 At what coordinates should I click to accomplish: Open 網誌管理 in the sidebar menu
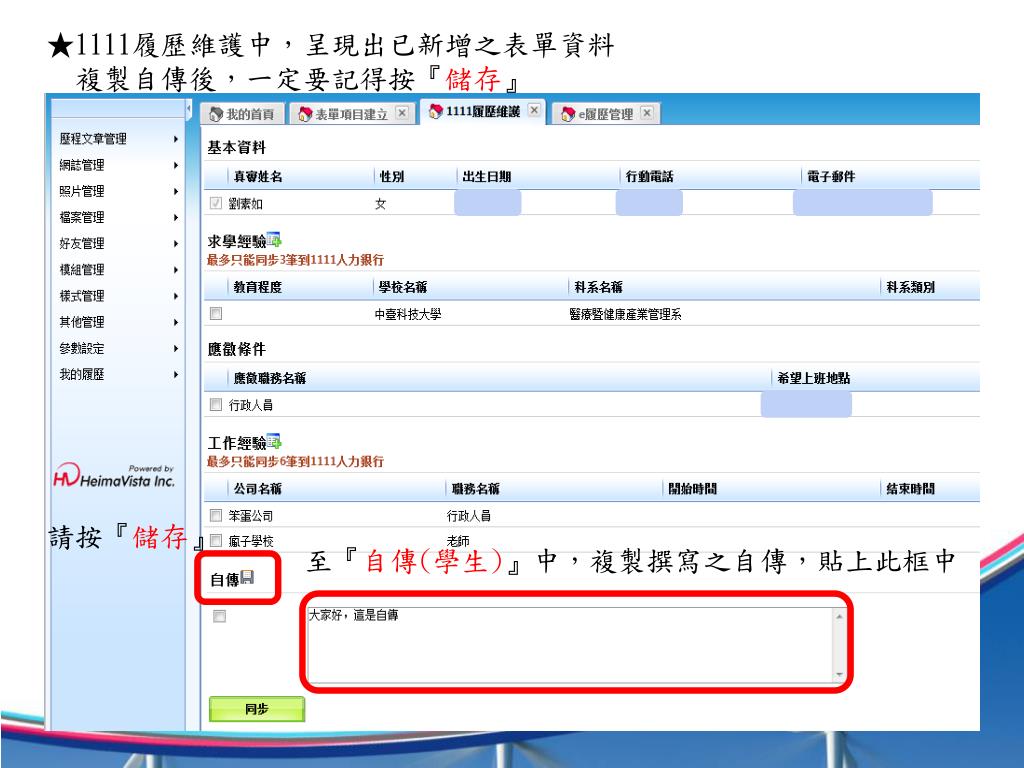(82, 165)
